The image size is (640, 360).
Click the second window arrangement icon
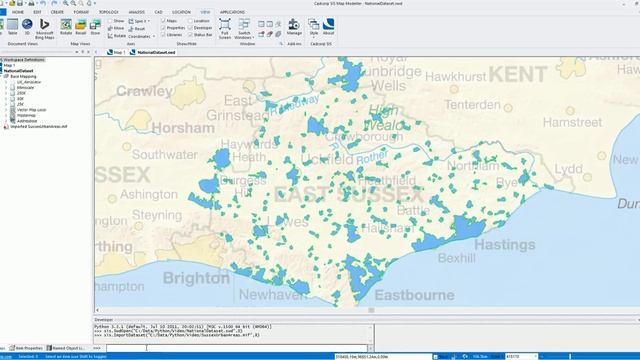270,24
